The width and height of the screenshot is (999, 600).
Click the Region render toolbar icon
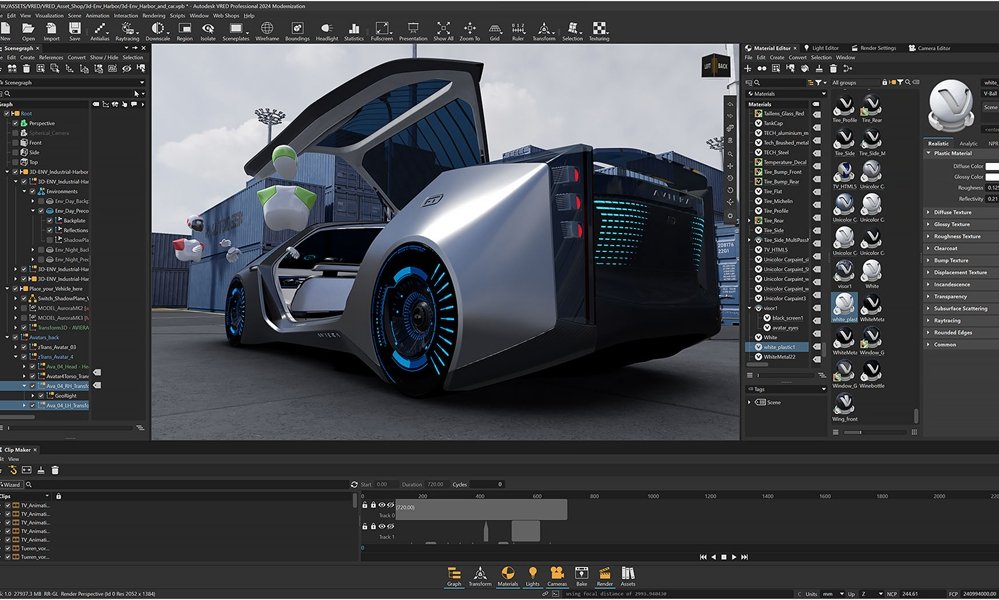[x=185, y=29]
